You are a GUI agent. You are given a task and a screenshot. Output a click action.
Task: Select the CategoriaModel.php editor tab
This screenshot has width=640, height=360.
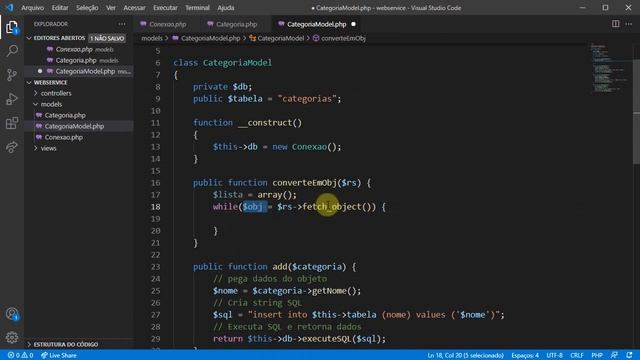[x=316, y=24]
